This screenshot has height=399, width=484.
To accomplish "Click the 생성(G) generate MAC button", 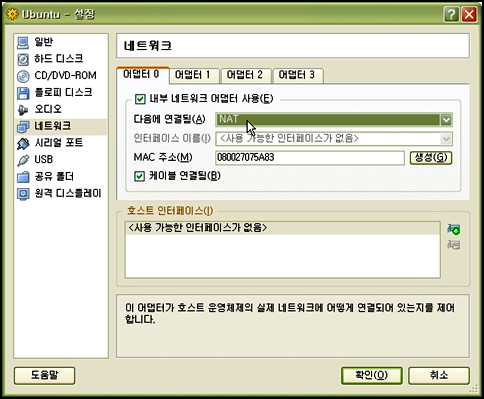I will (431, 158).
